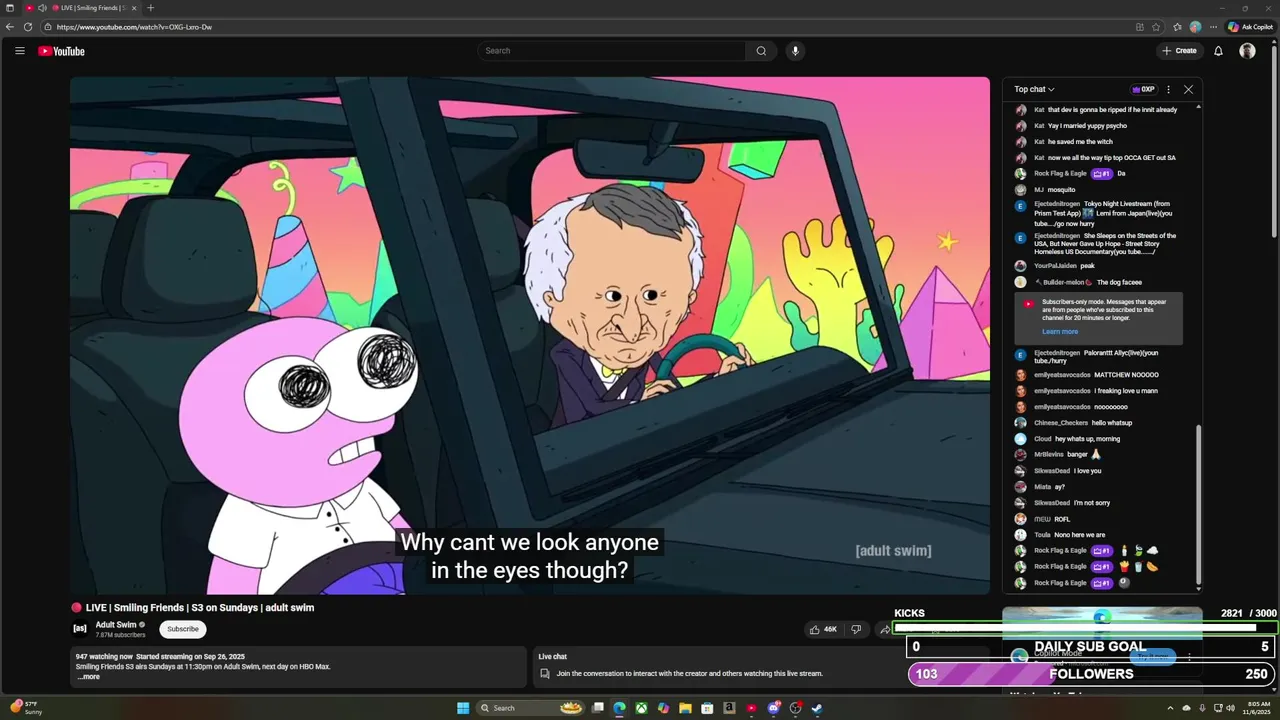
Task: Open the Adult Swim channel name
Action: point(116,624)
